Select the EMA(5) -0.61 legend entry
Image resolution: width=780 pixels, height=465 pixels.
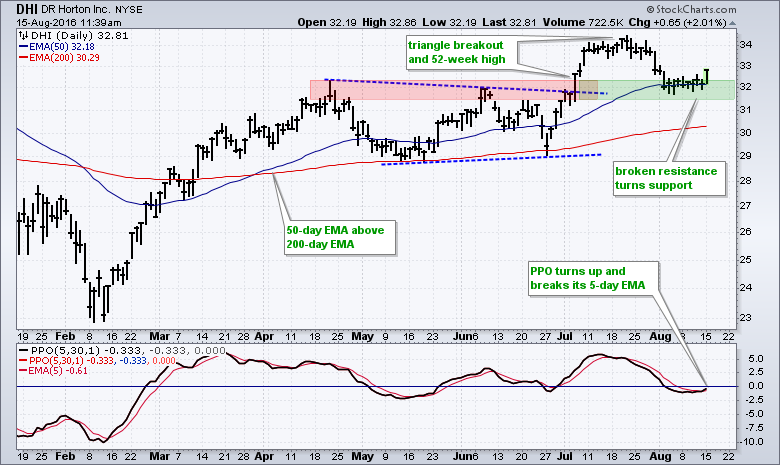(x=53, y=371)
